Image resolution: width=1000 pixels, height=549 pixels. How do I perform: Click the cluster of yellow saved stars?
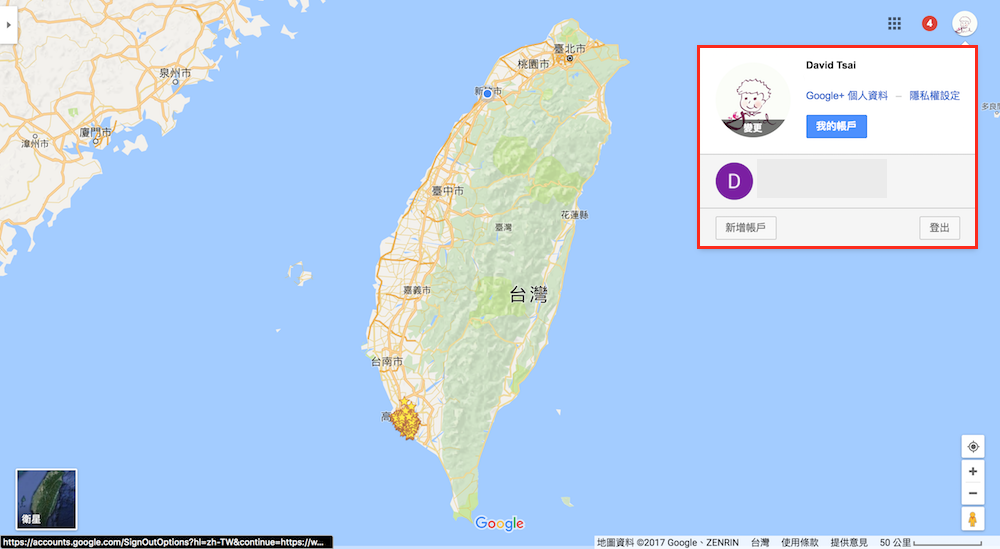point(406,420)
